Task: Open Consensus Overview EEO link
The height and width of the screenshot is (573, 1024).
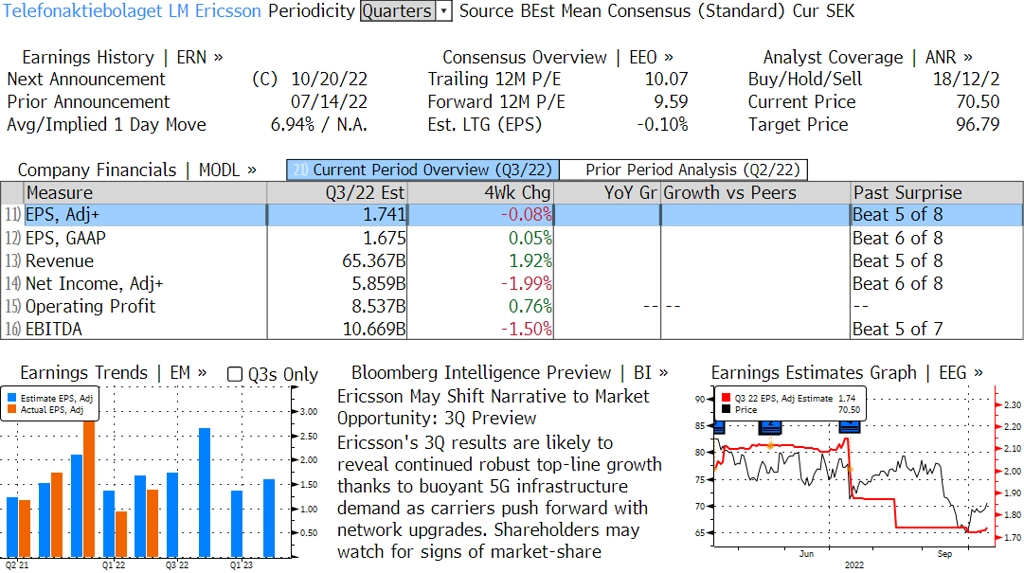Action: point(558,57)
